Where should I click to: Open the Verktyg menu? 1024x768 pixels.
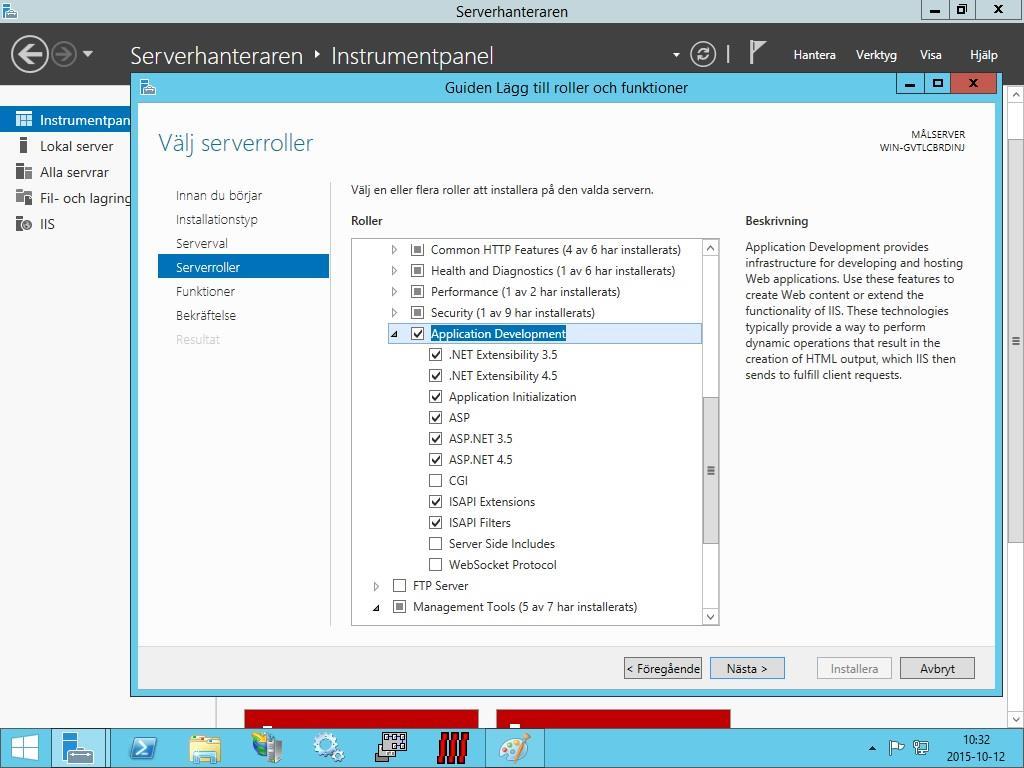tap(876, 55)
